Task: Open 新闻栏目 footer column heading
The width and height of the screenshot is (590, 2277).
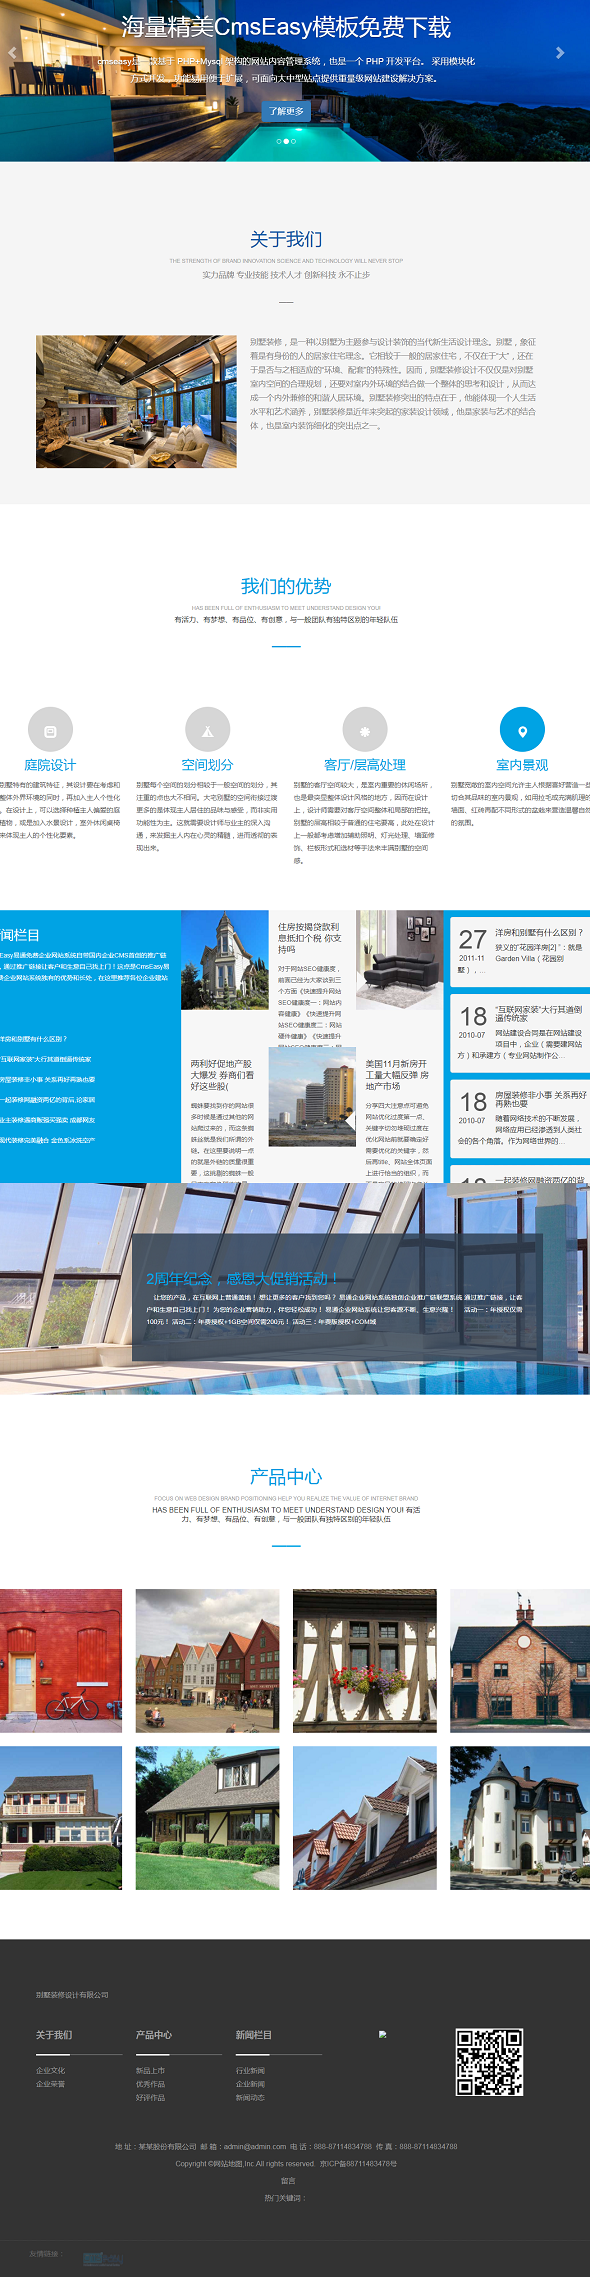Action: [254, 2035]
